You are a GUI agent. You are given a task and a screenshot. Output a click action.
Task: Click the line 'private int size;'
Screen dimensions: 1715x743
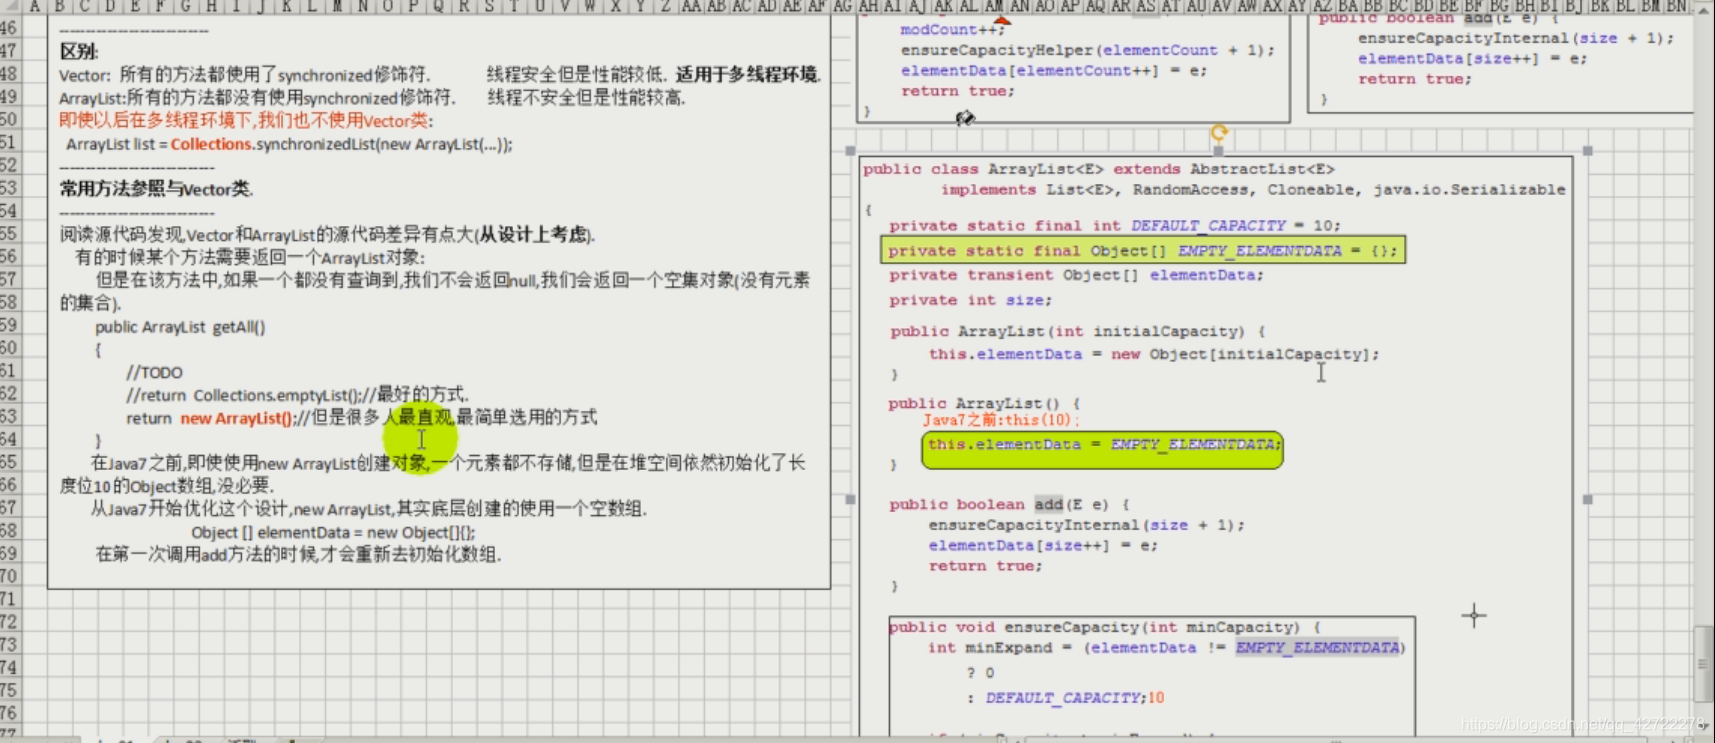tap(970, 300)
